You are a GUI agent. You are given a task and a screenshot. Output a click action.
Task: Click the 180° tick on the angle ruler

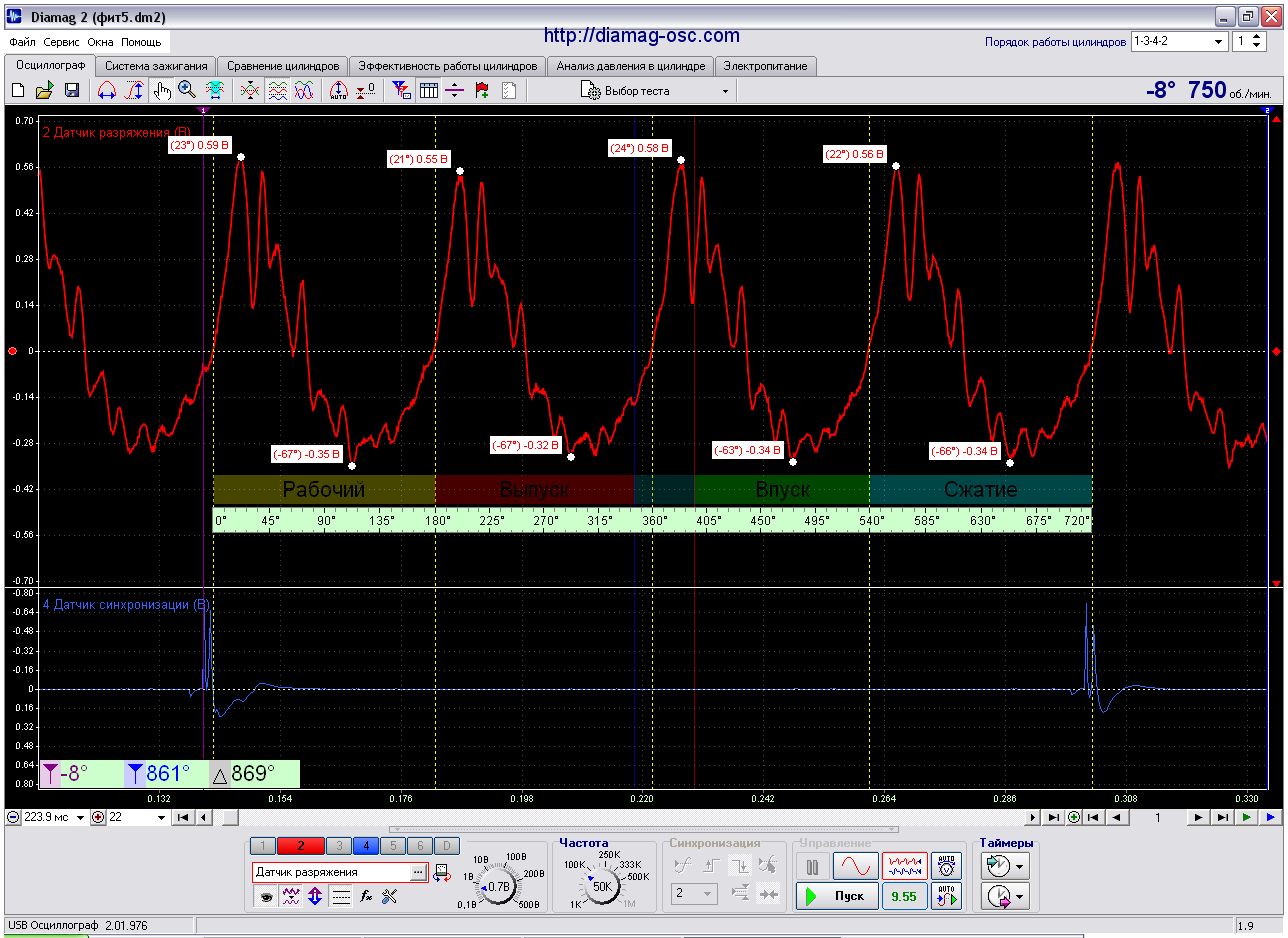tap(436, 522)
